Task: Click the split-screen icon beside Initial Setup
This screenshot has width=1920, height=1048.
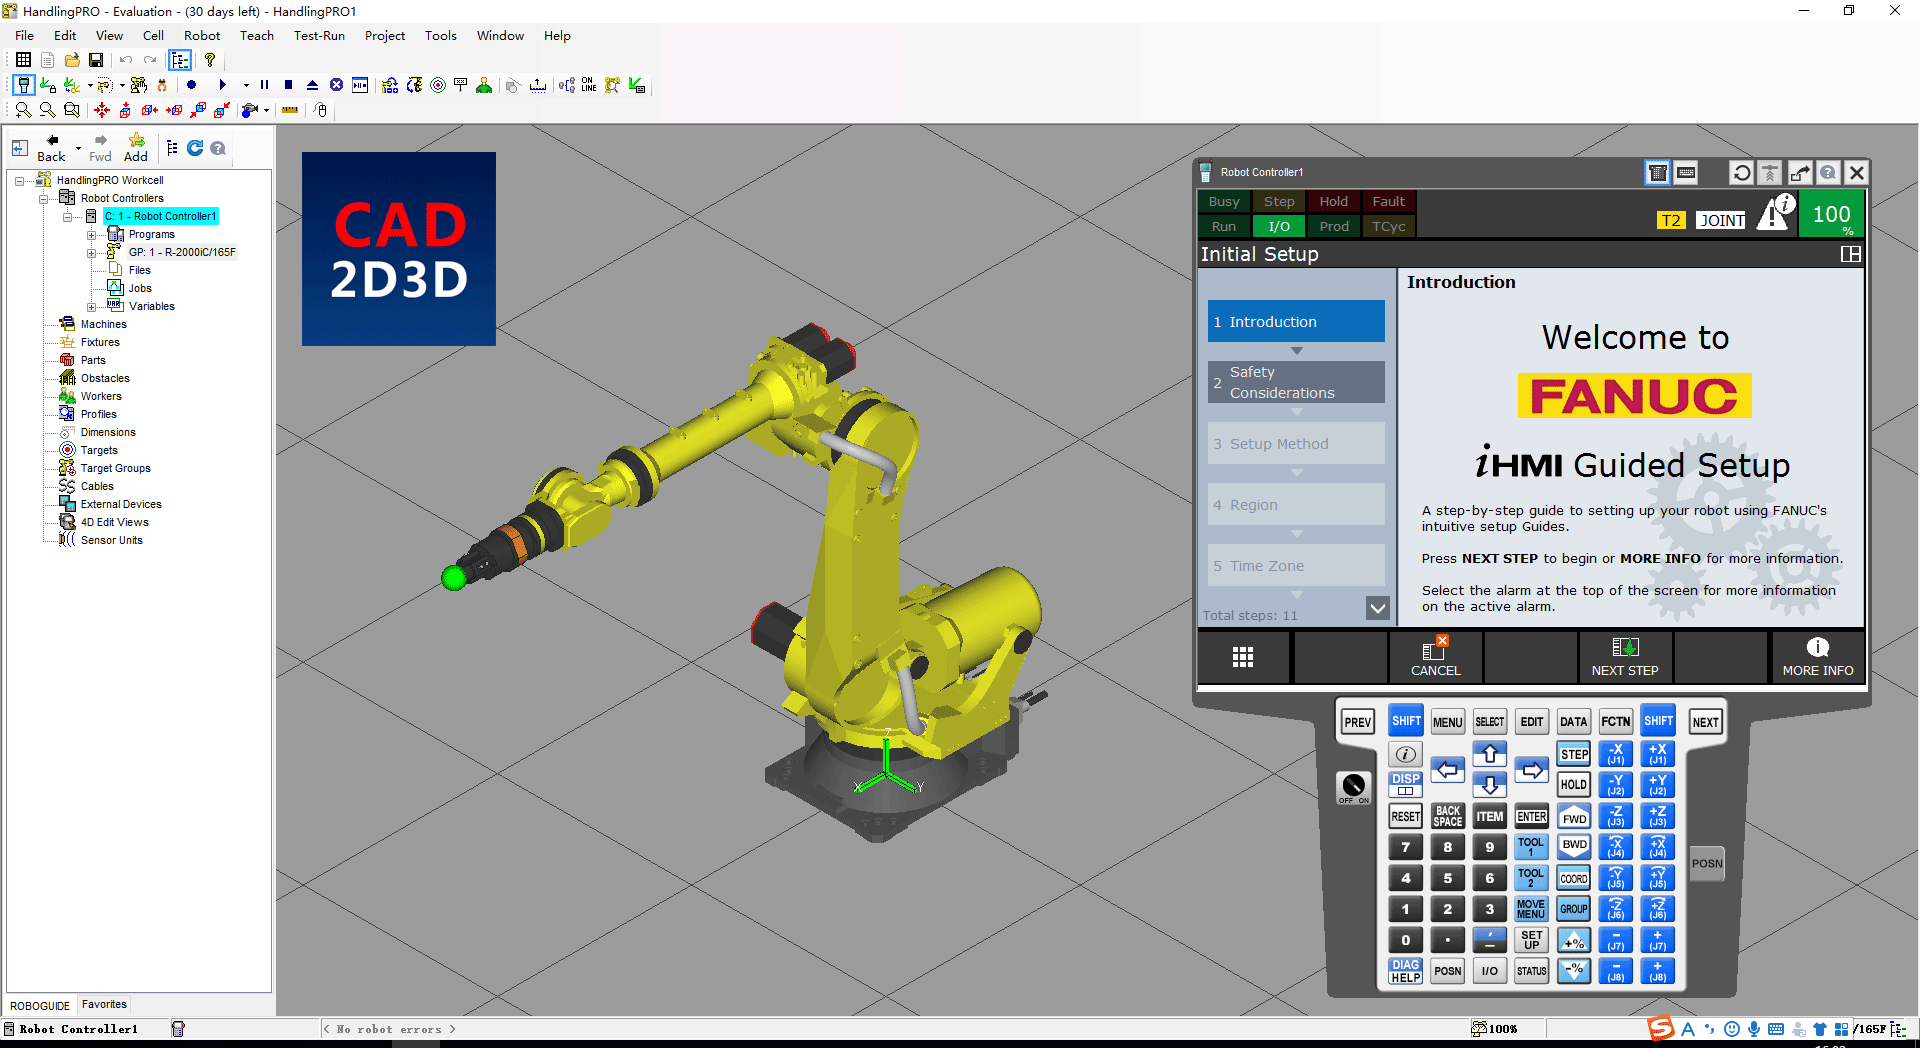Action: click(1850, 254)
